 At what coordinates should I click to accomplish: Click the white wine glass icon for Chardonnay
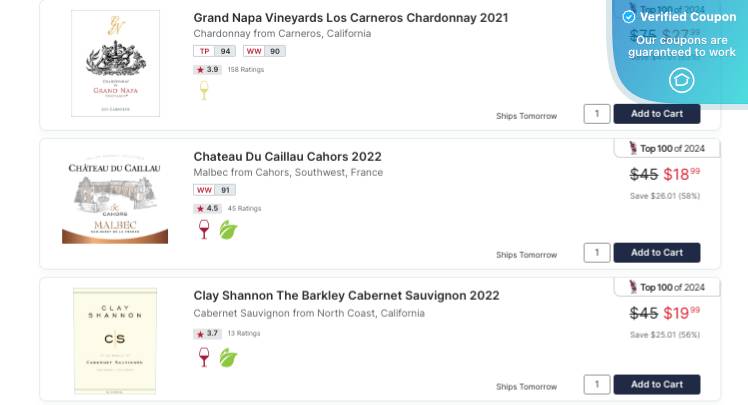204,91
